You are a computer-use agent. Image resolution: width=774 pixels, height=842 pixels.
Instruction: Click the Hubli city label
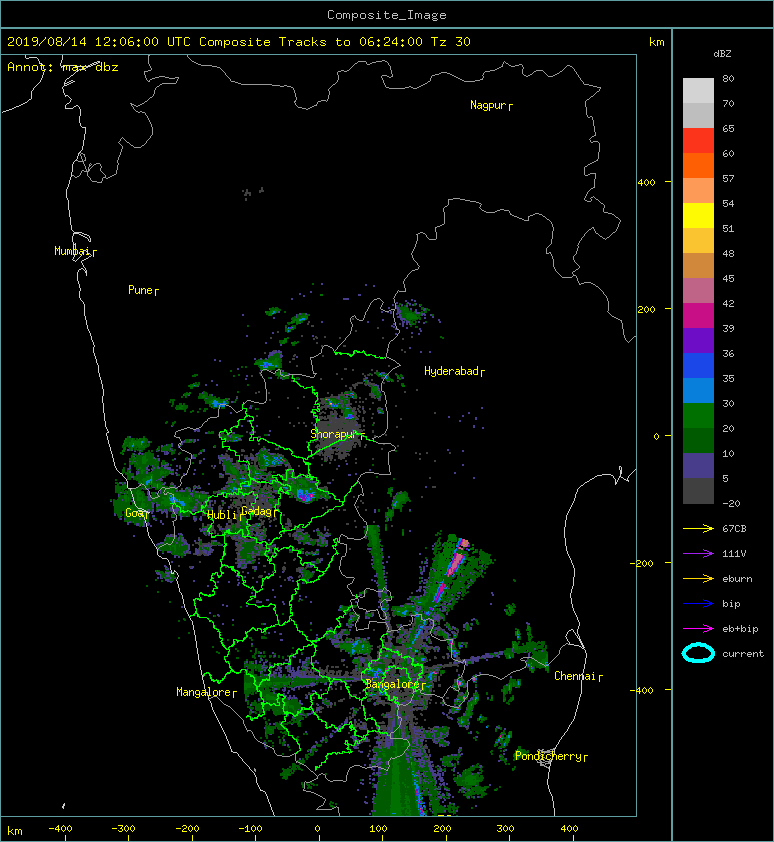click(x=224, y=515)
